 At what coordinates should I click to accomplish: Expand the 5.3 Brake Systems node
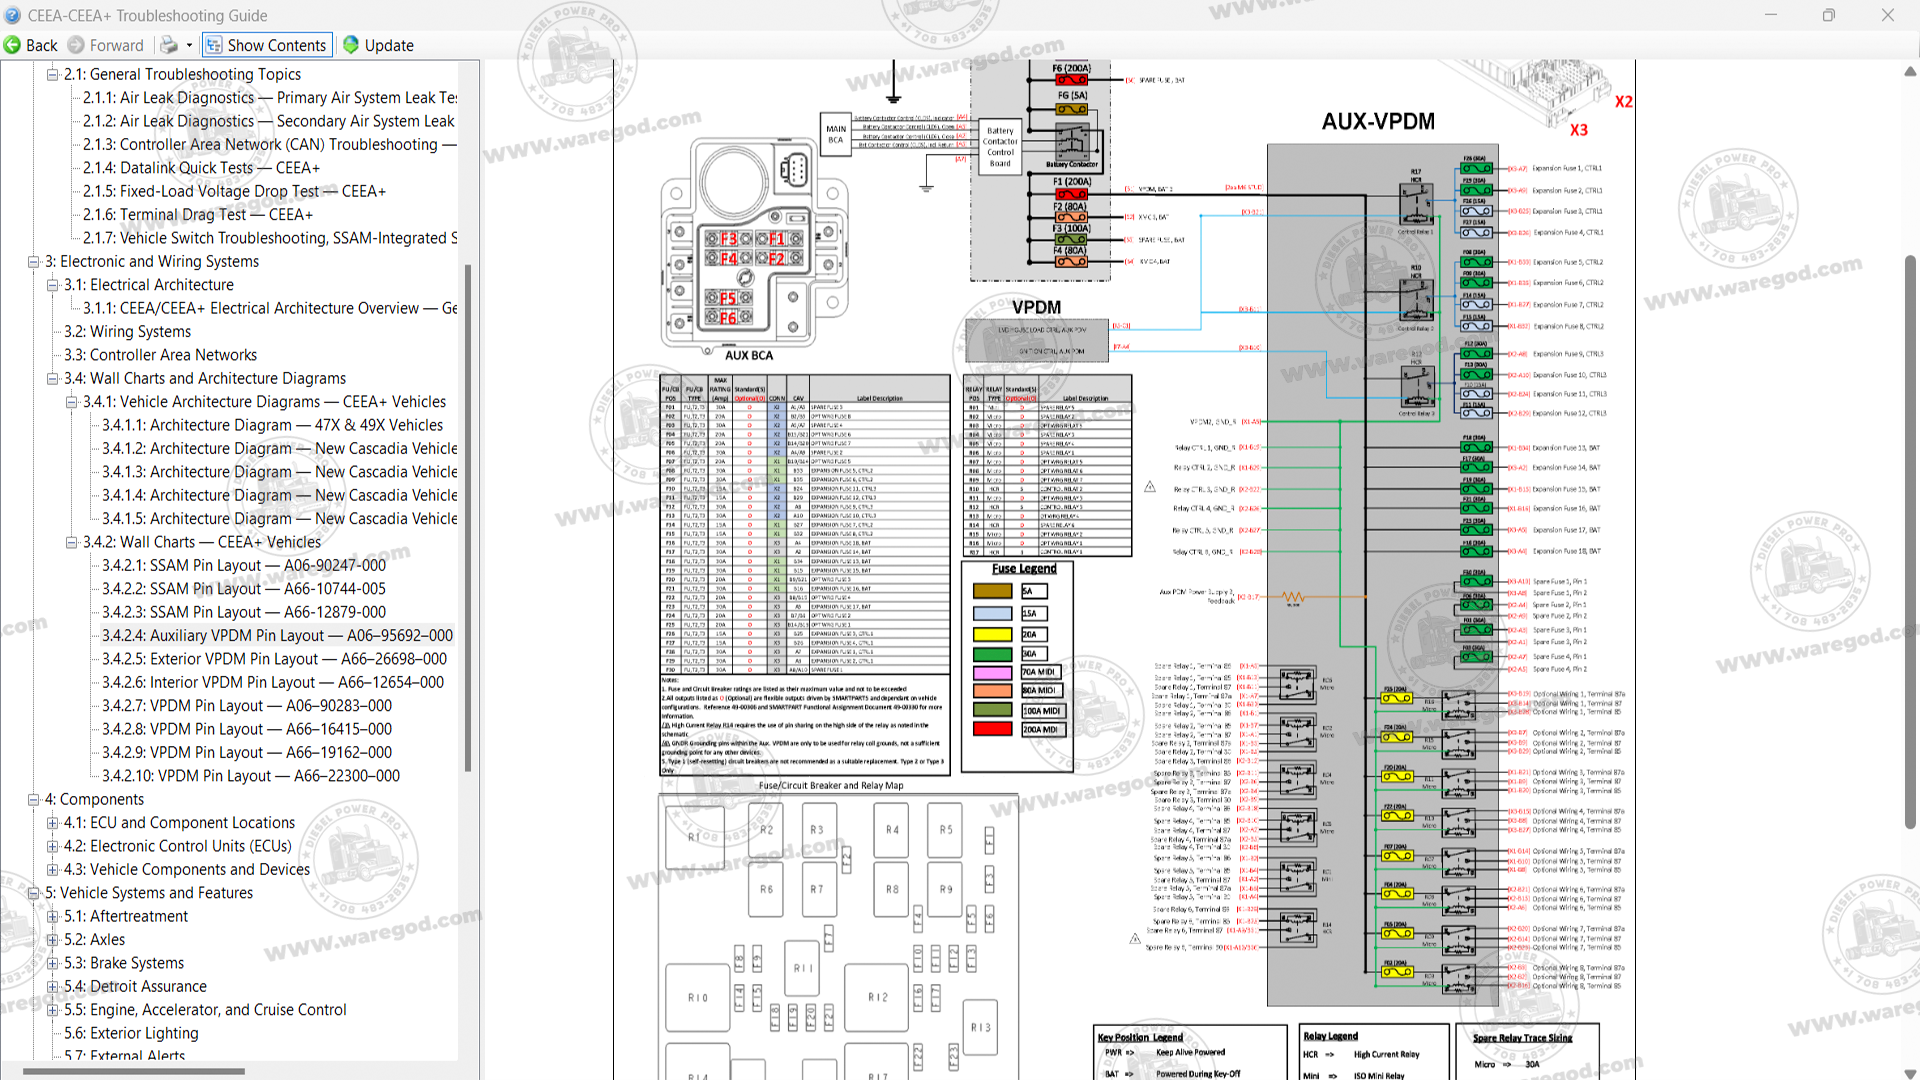[x=52, y=963]
